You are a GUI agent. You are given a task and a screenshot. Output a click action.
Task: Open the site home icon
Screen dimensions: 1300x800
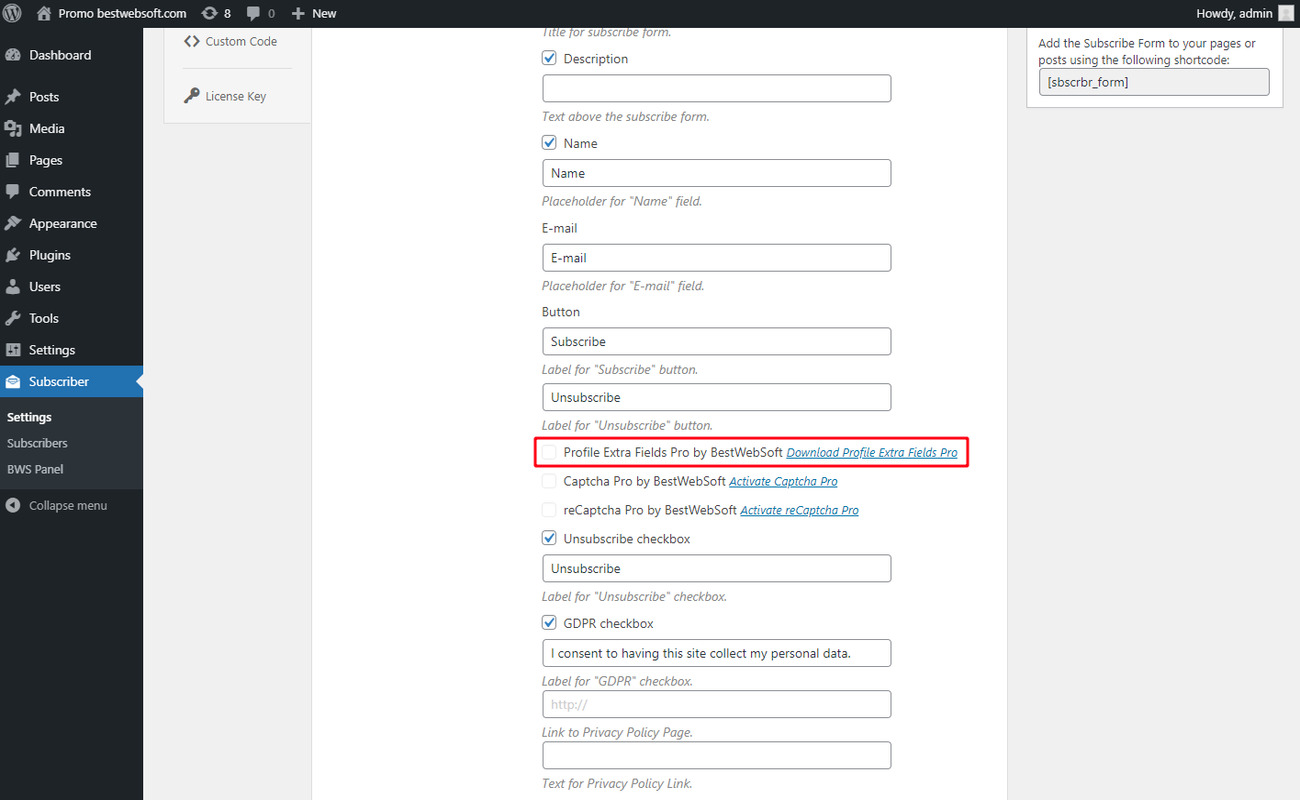[44, 13]
